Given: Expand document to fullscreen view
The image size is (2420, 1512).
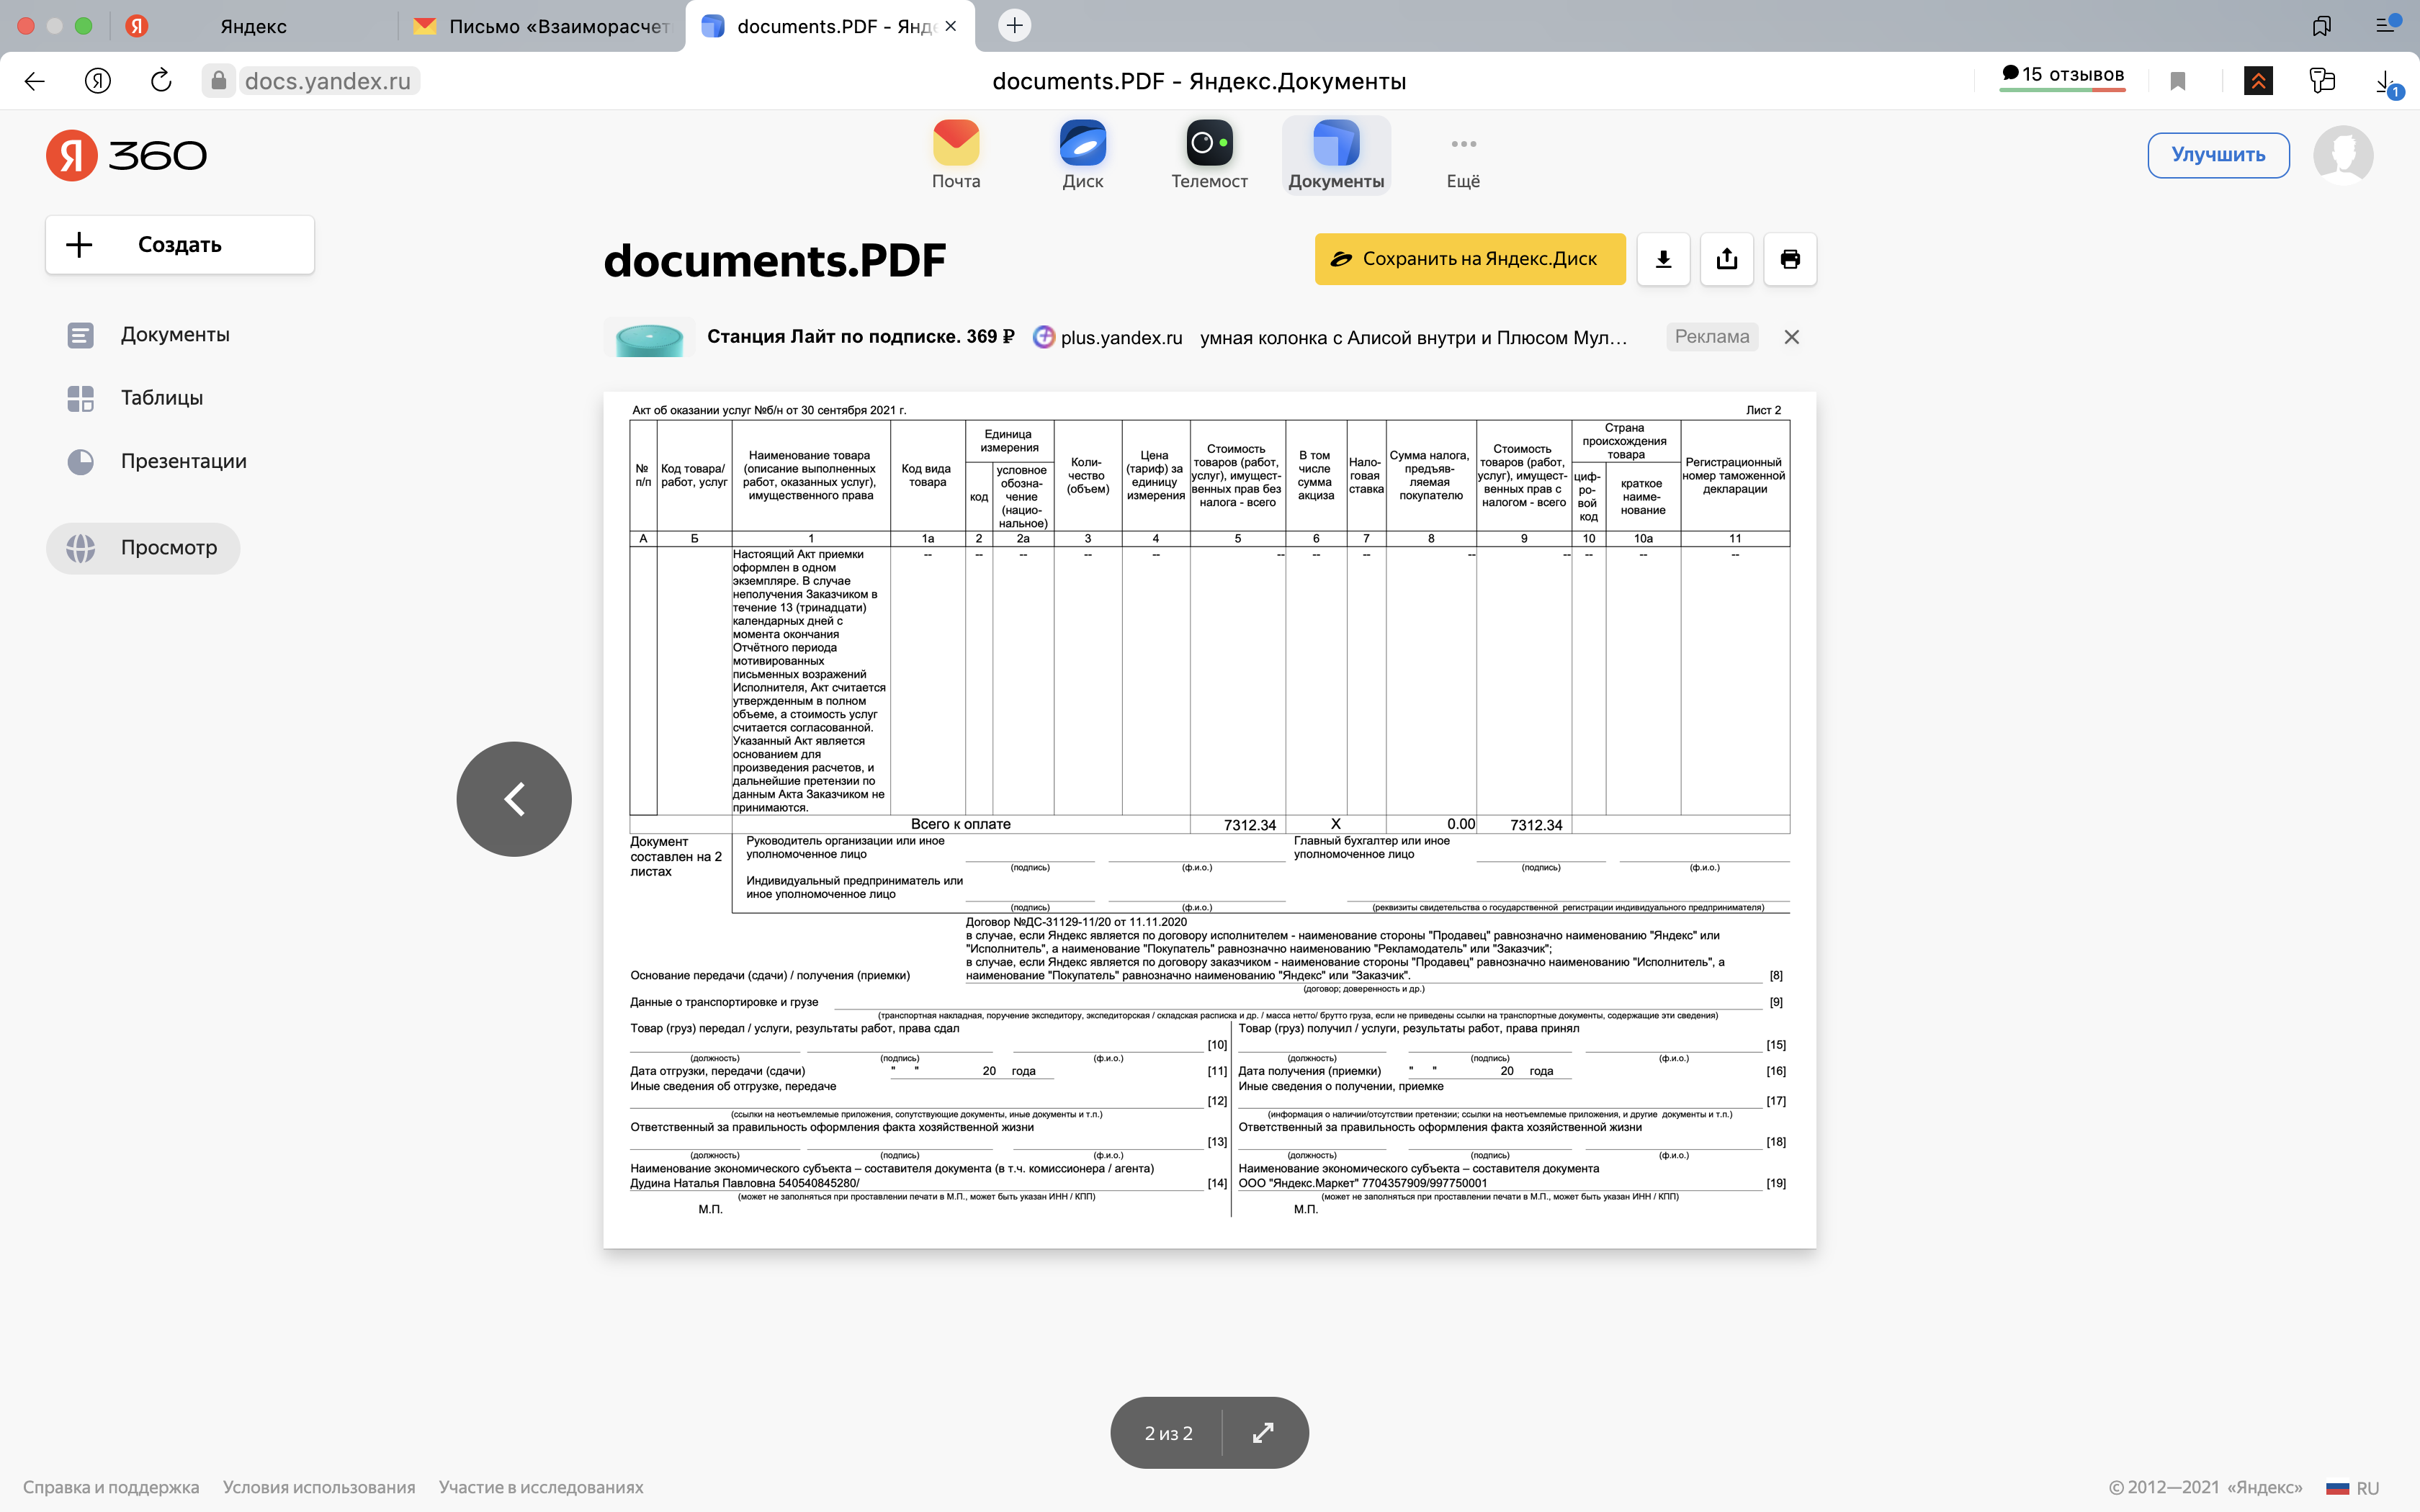Looking at the screenshot, I should pos(1263,1432).
